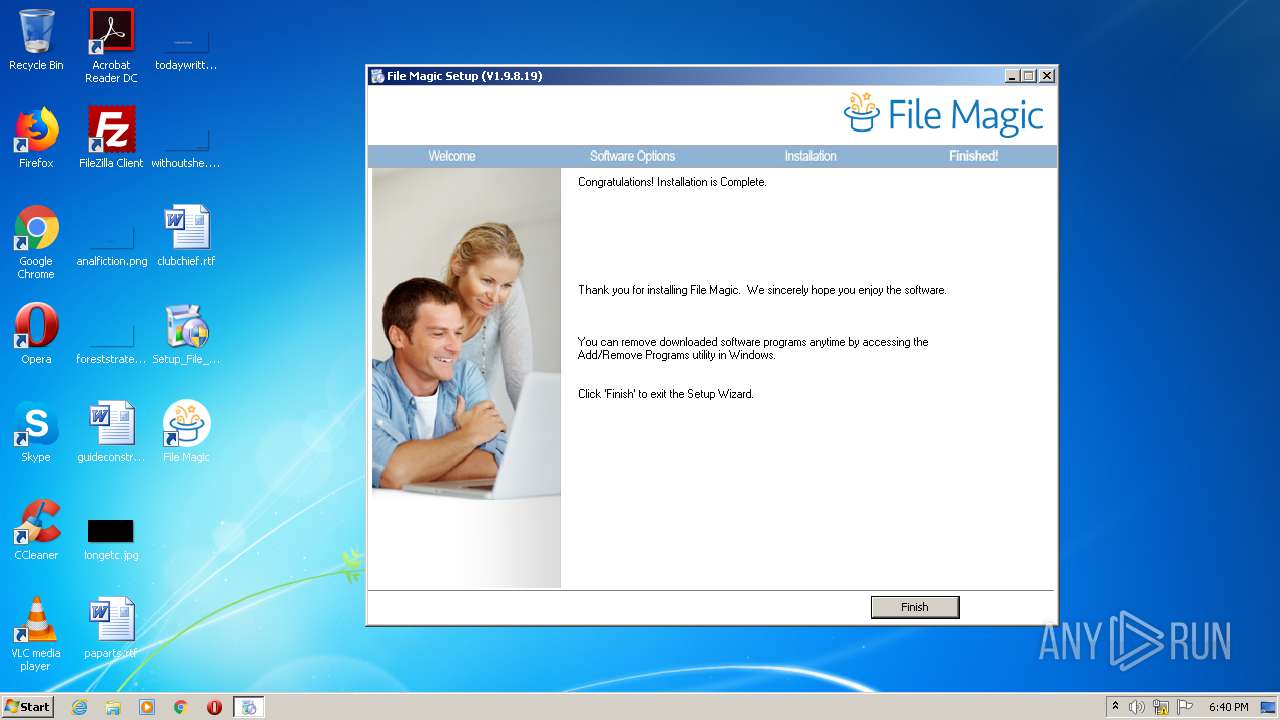Open the Skype desktop shortcut

tap(36, 432)
